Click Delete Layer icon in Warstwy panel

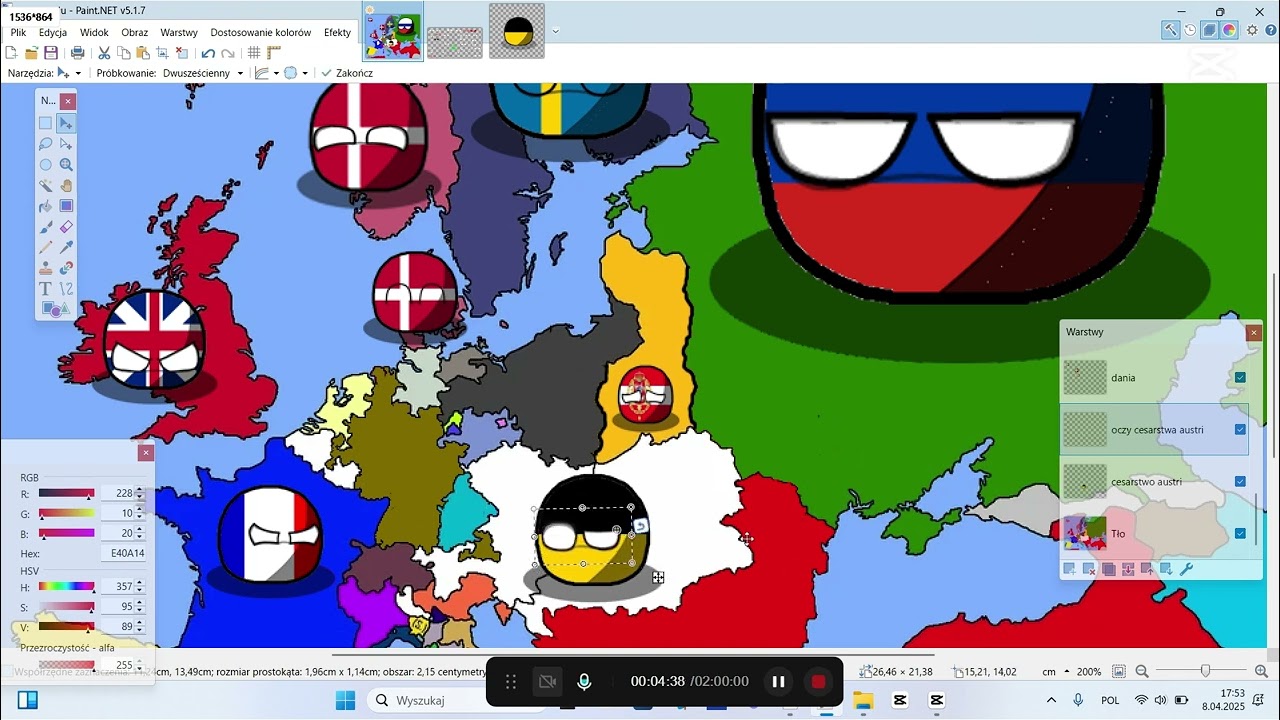[1089, 569]
